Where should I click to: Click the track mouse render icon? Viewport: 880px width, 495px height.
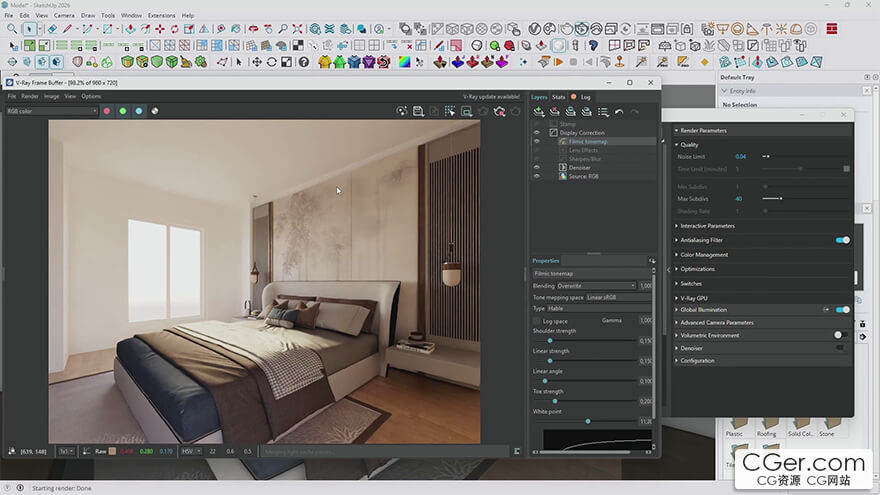(x=450, y=111)
